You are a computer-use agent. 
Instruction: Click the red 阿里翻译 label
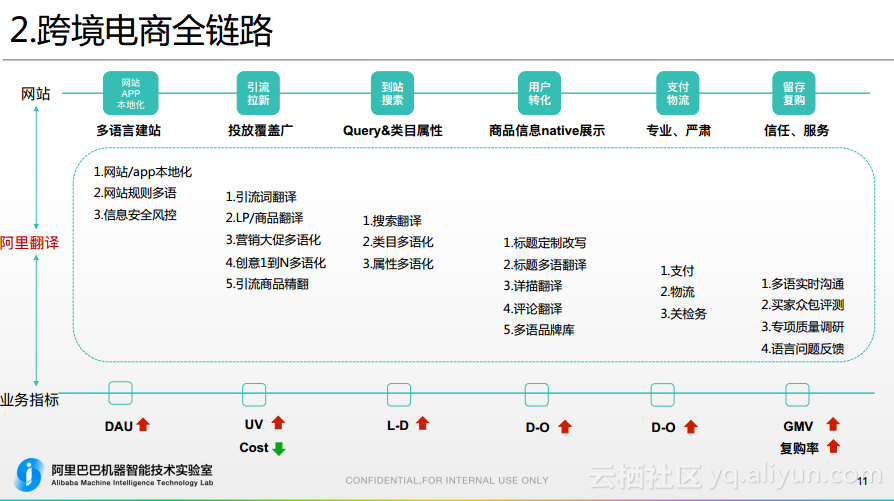click(30, 243)
